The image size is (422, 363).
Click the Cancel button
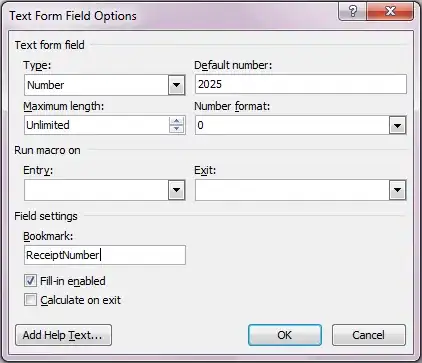click(369, 335)
